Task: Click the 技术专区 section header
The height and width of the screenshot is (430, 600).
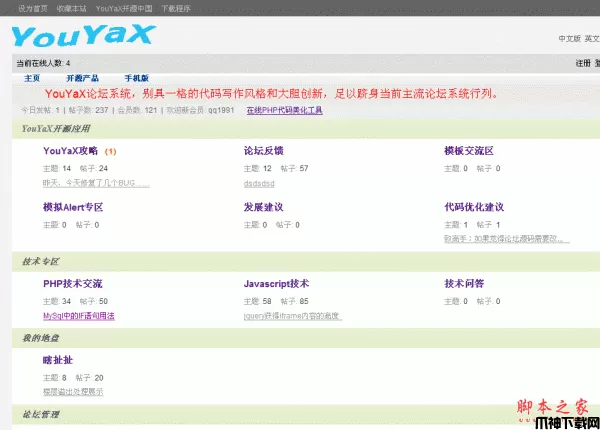Action: [x=41, y=262]
